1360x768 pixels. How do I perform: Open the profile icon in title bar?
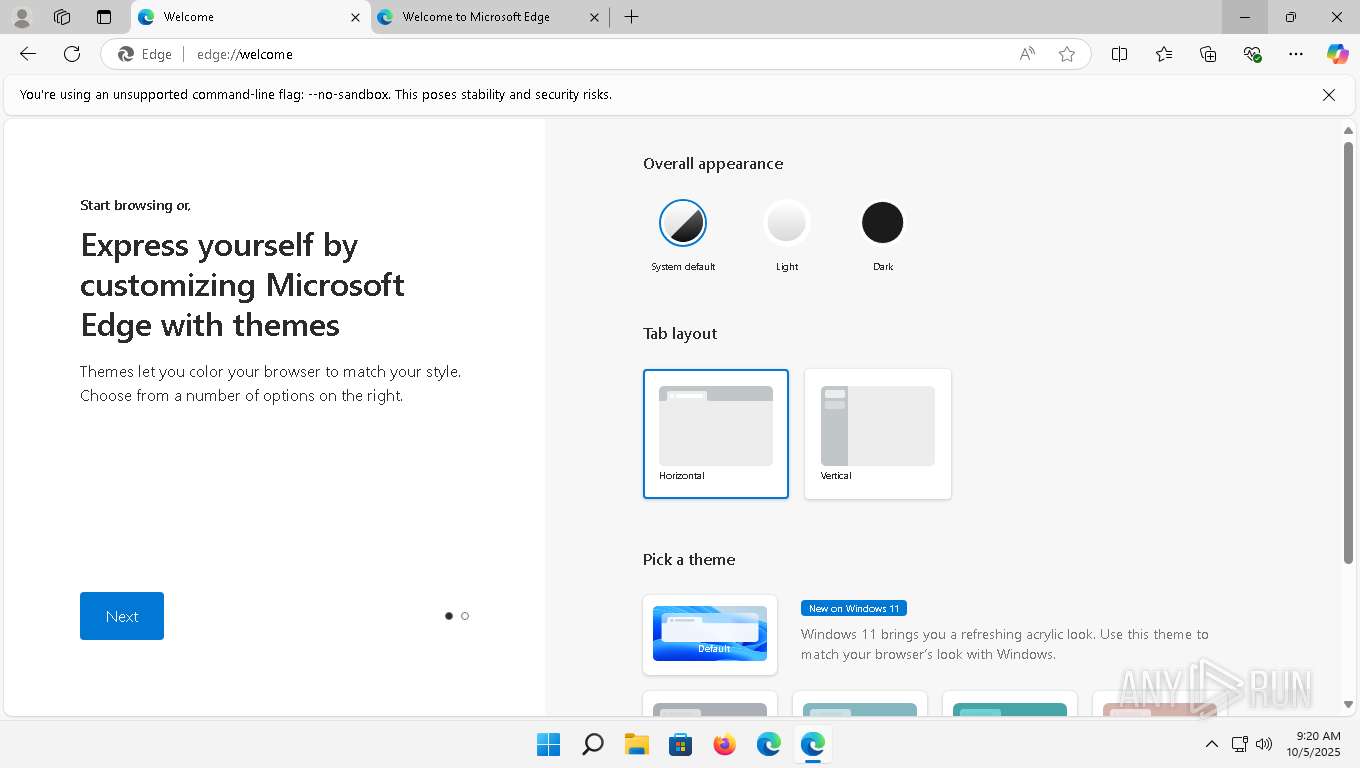(x=22, y=17)
